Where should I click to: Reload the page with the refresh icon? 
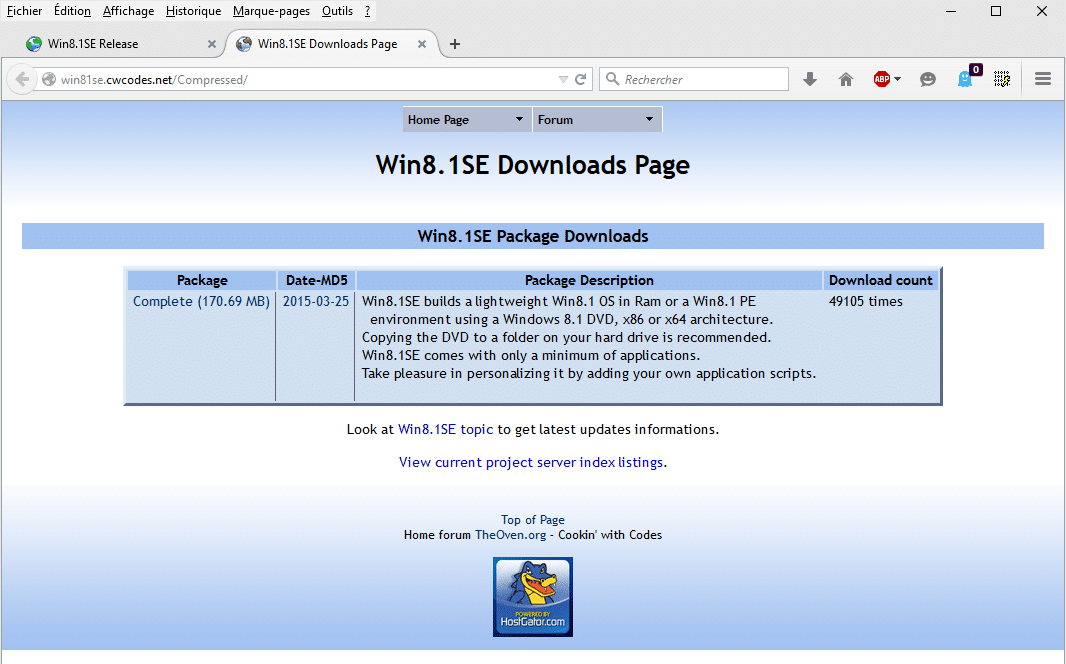581,80
